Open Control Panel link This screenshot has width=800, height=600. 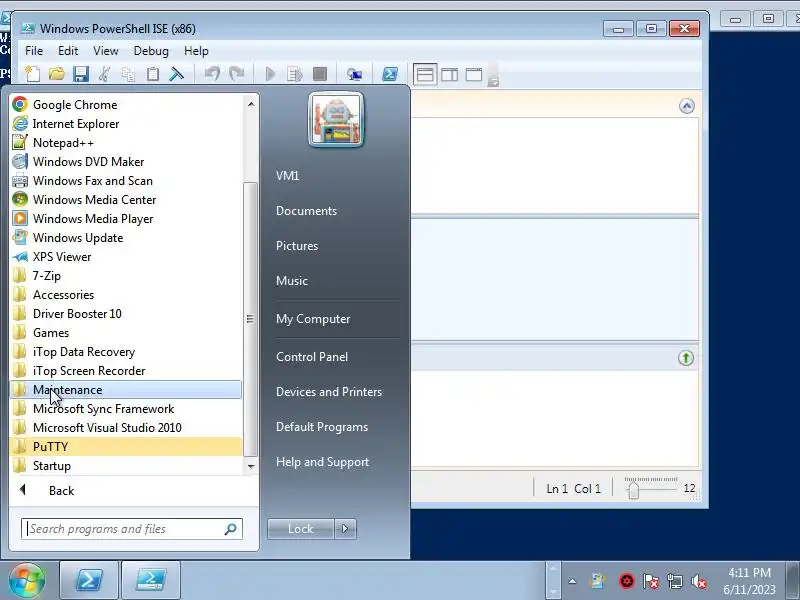pos(312,357)
